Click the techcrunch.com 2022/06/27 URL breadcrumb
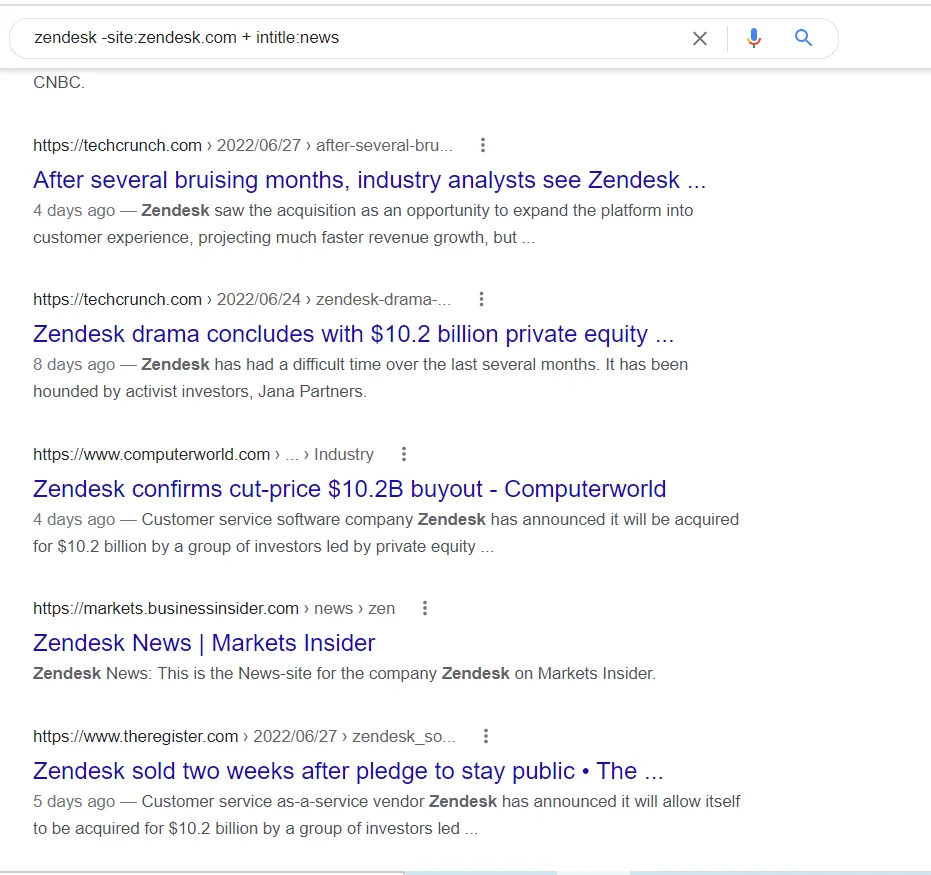This screenshot has width=931, height=875. pos(242,145)
